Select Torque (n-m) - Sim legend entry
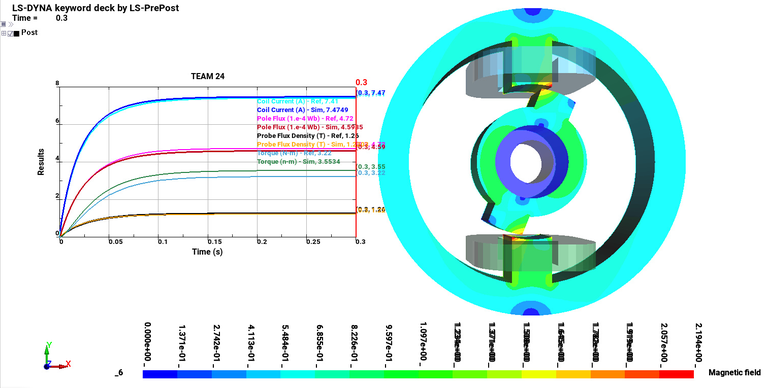 299,161
